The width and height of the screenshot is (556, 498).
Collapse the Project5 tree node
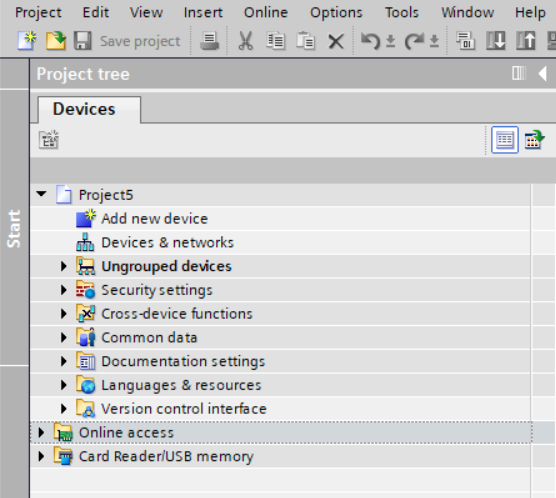coord(41,194)
